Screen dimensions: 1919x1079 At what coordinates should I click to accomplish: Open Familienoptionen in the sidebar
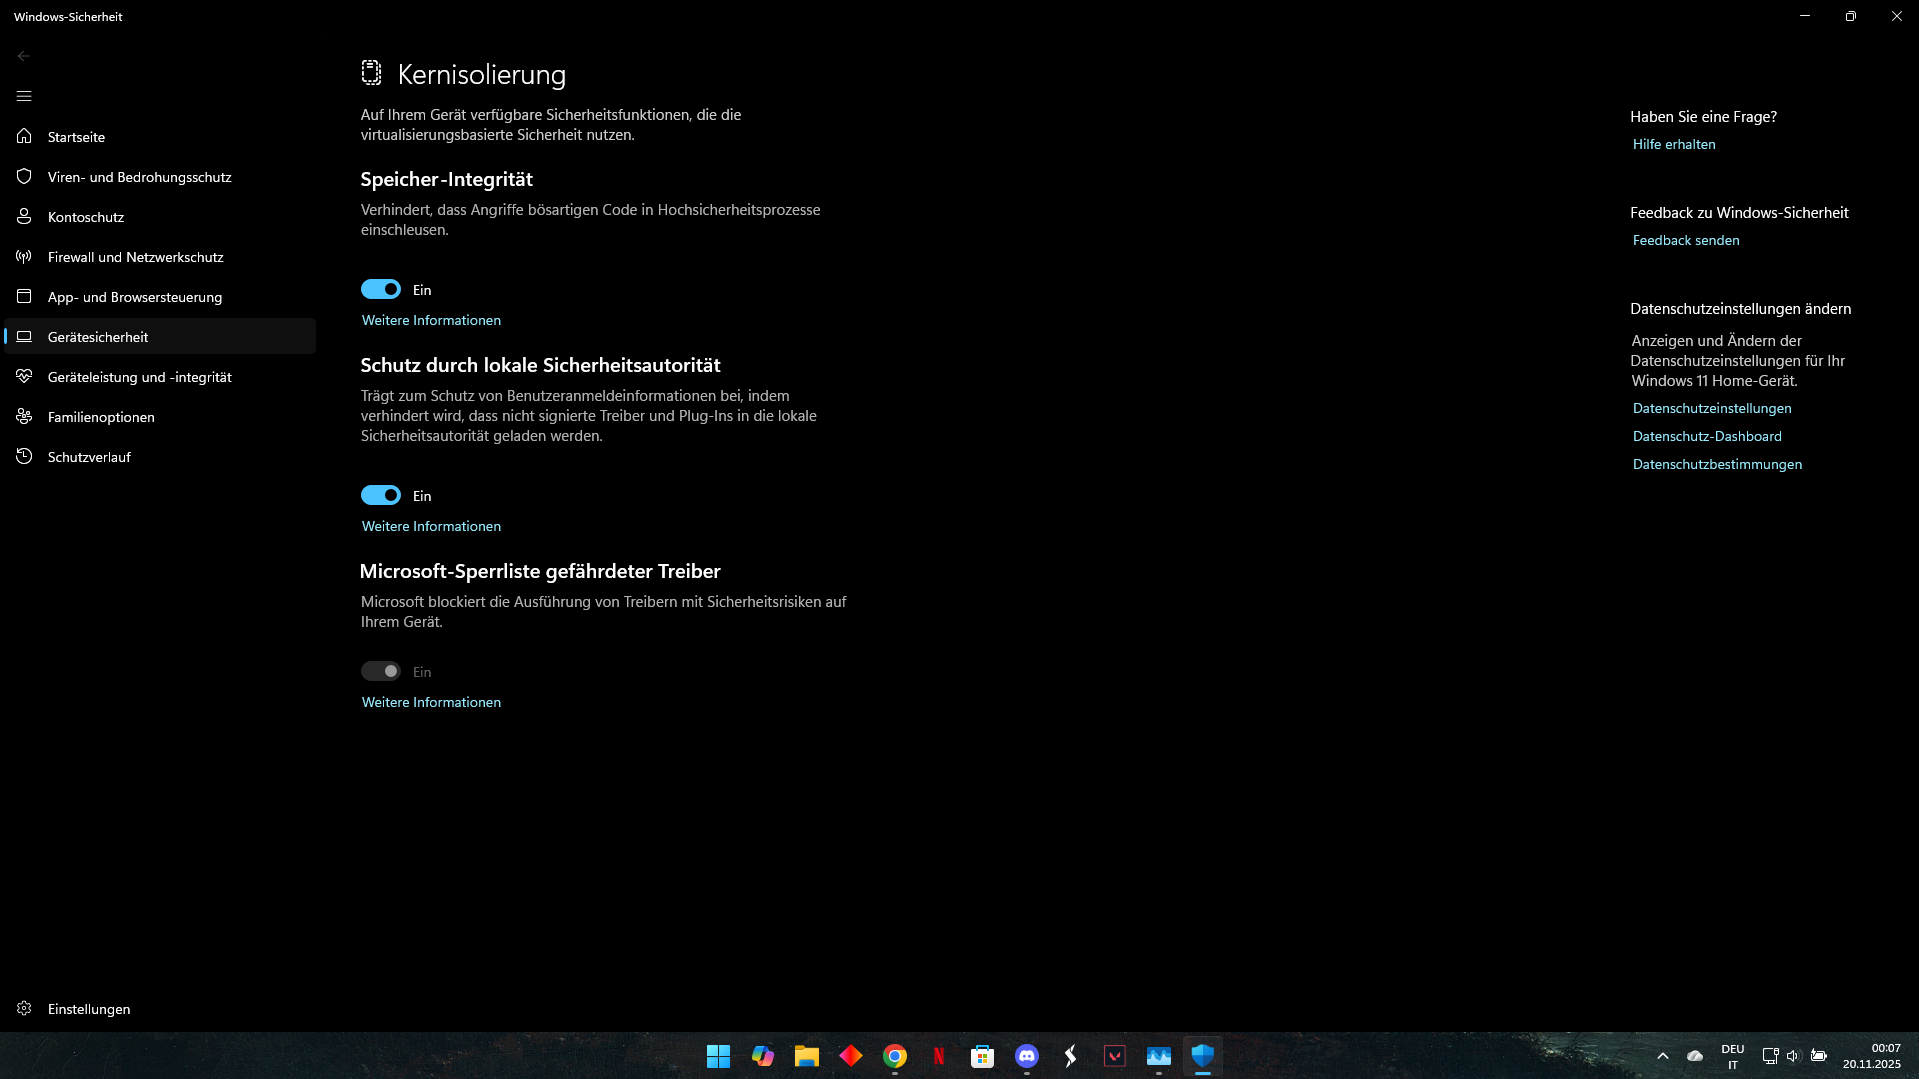(160, 417)
